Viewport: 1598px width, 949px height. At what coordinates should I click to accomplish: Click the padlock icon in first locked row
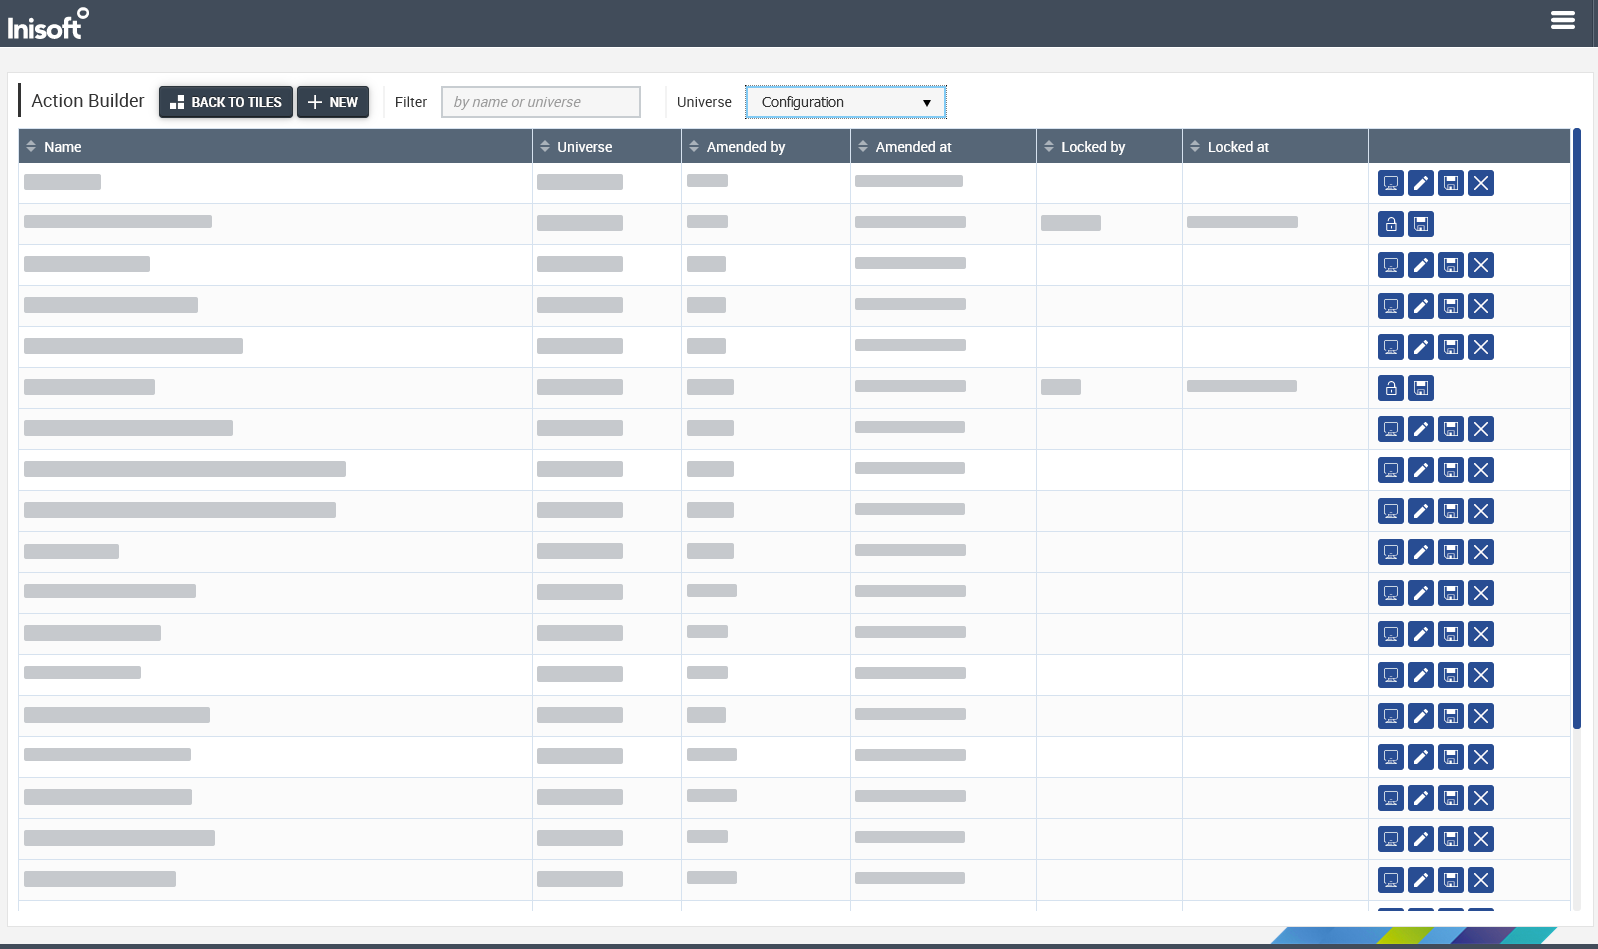[1391, 224]
